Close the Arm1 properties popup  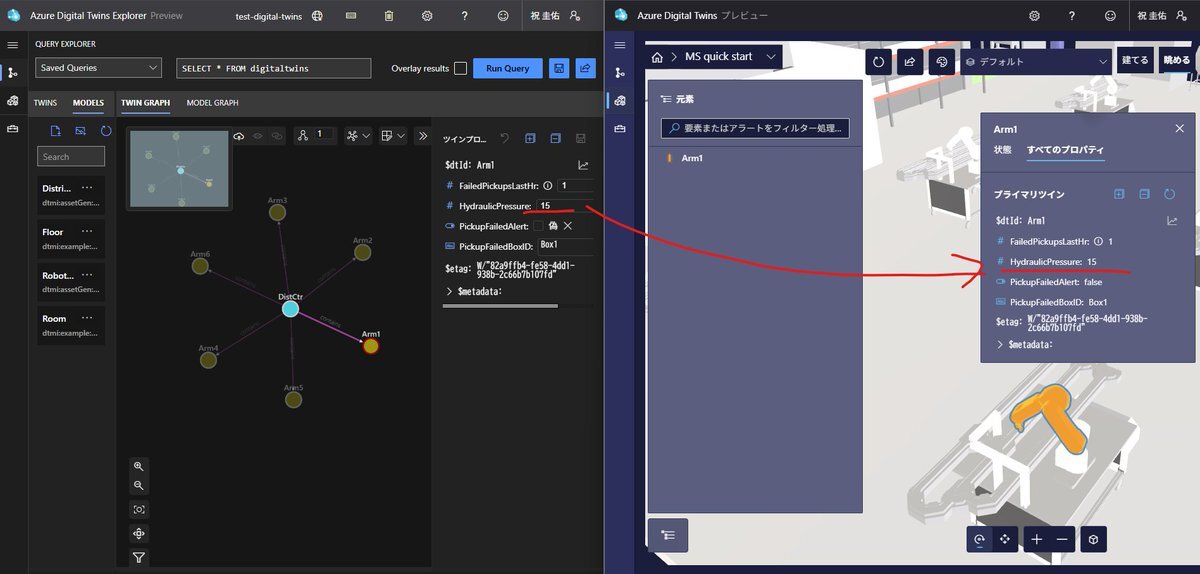(x=1179, y=129)
